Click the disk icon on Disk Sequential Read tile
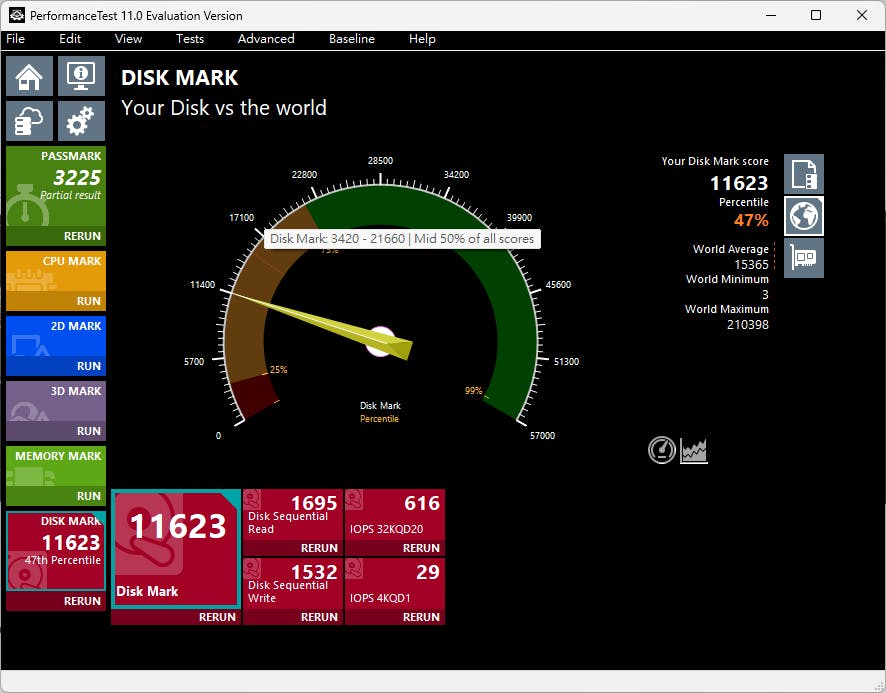Image resolution: width=886 pixels, height=693 pixels. click(x=252, y=499)
